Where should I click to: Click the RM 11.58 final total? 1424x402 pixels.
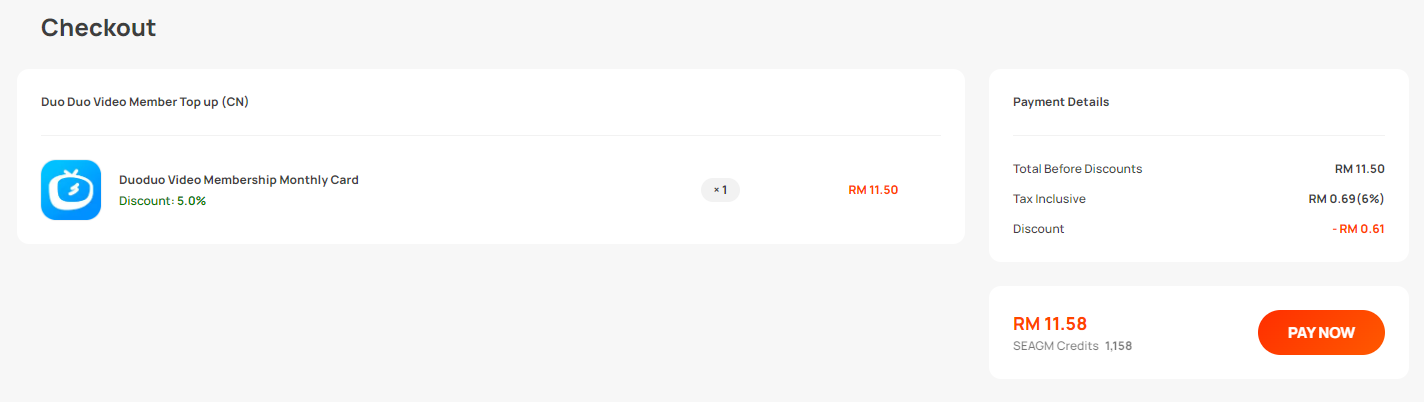point(1050,324)
